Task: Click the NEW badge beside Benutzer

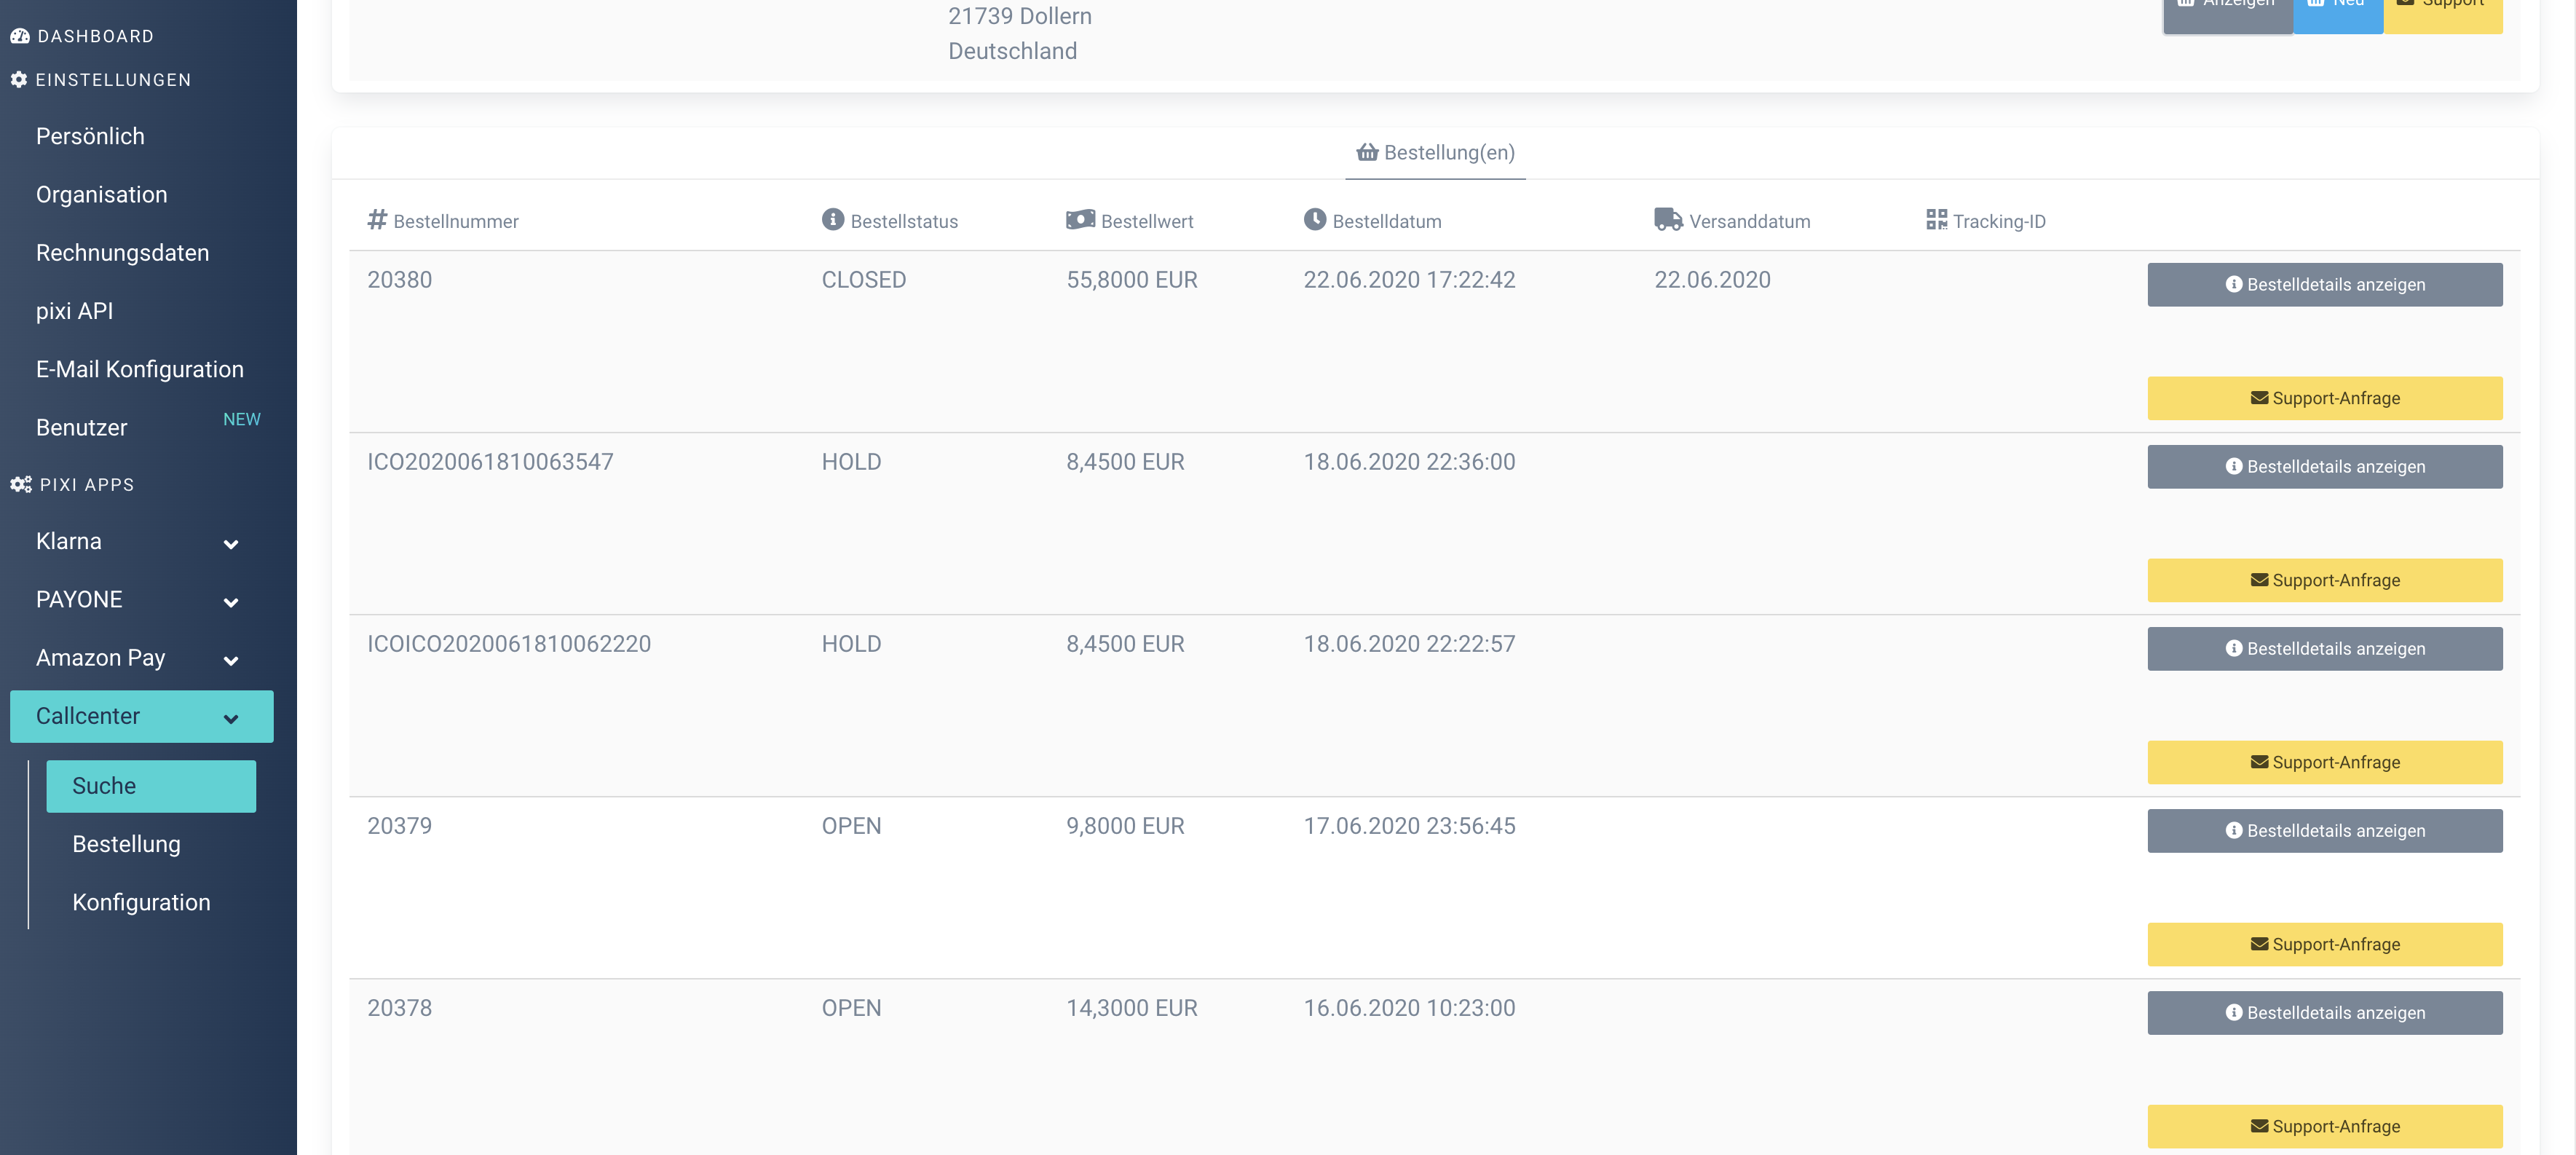Action: [x=241, y=419]
